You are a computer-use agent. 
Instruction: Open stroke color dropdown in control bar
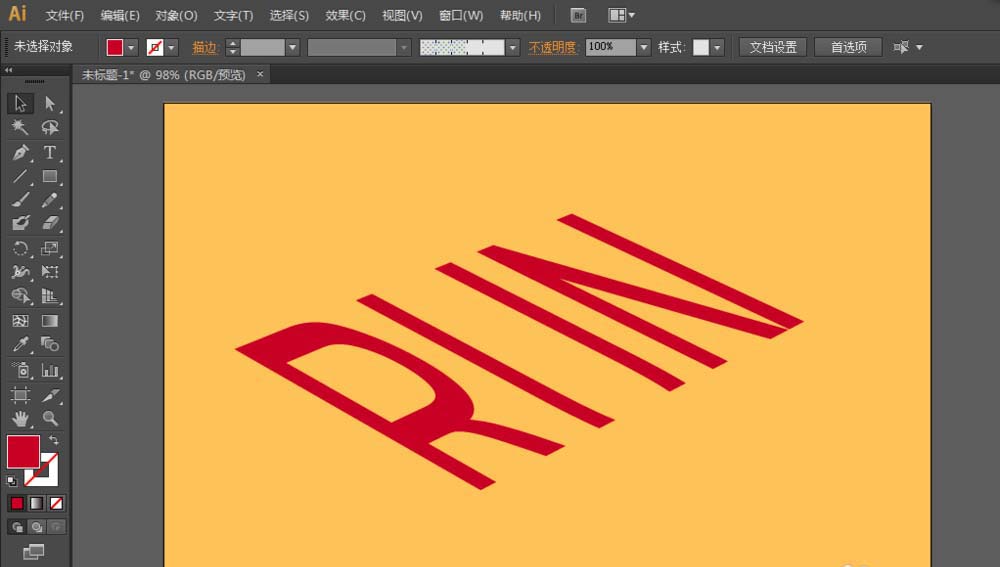pos(171,47)
